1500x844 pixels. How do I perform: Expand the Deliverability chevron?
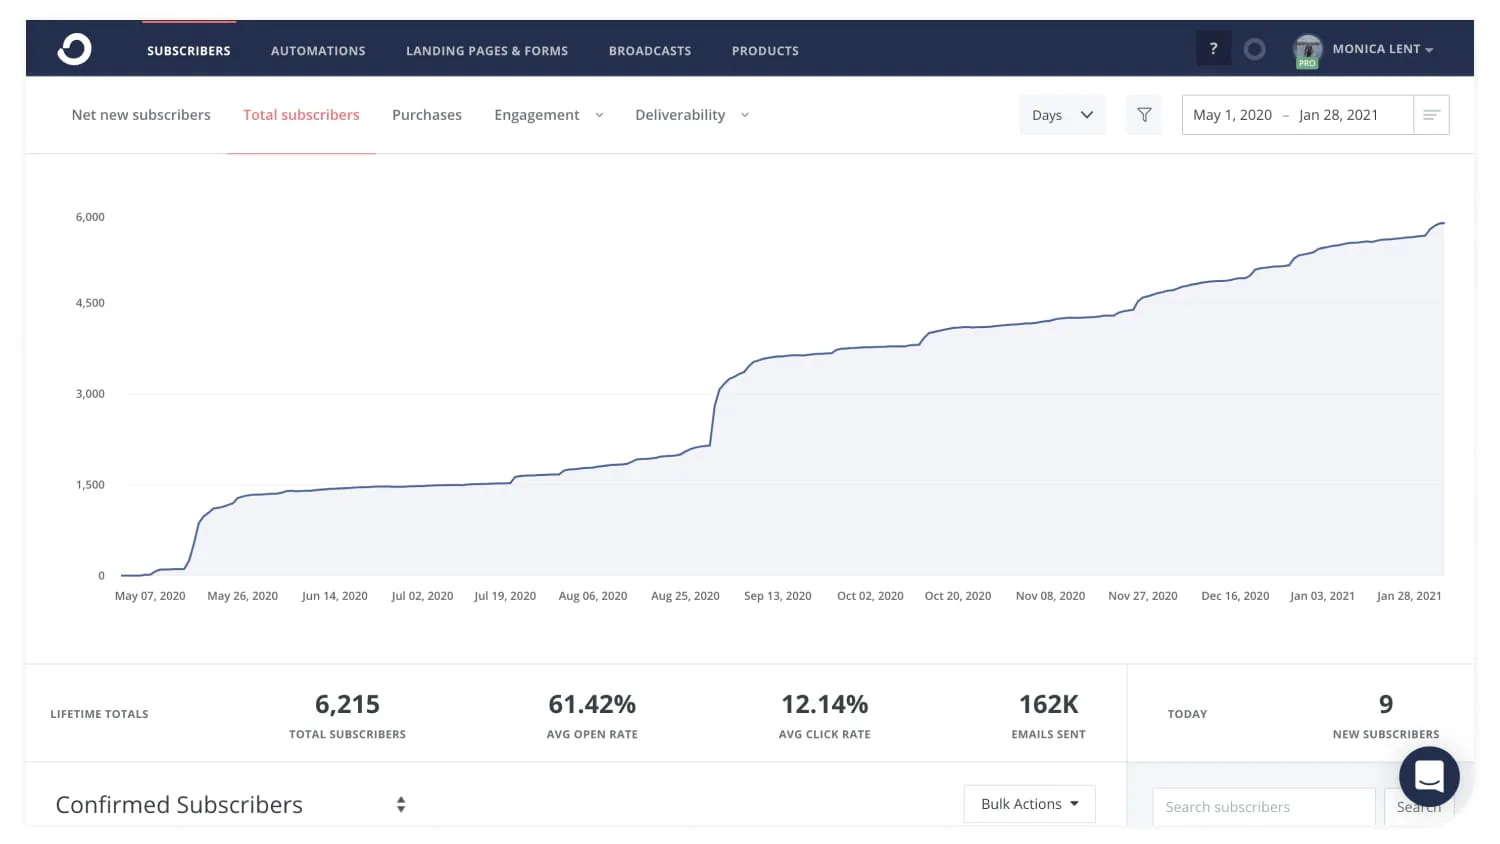[x=744, y=115]
